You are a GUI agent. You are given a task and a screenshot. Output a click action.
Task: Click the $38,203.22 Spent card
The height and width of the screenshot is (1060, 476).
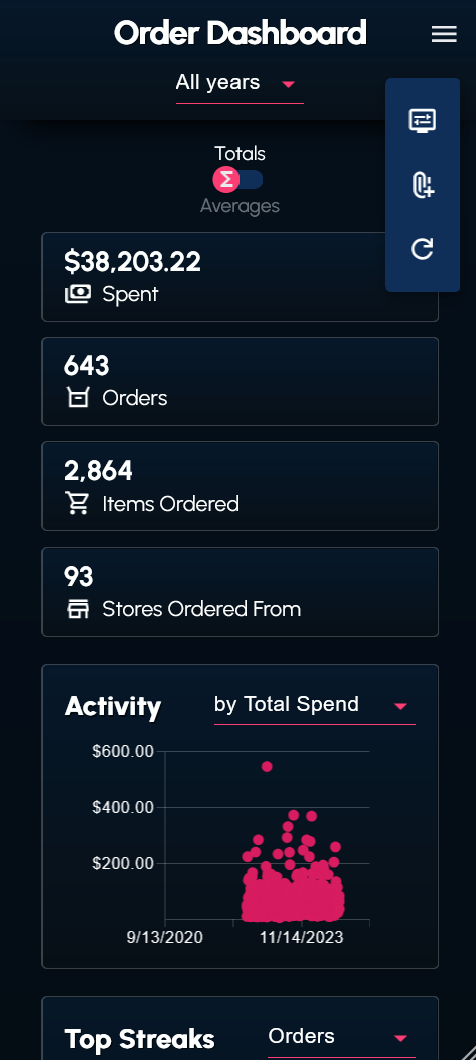240,277
